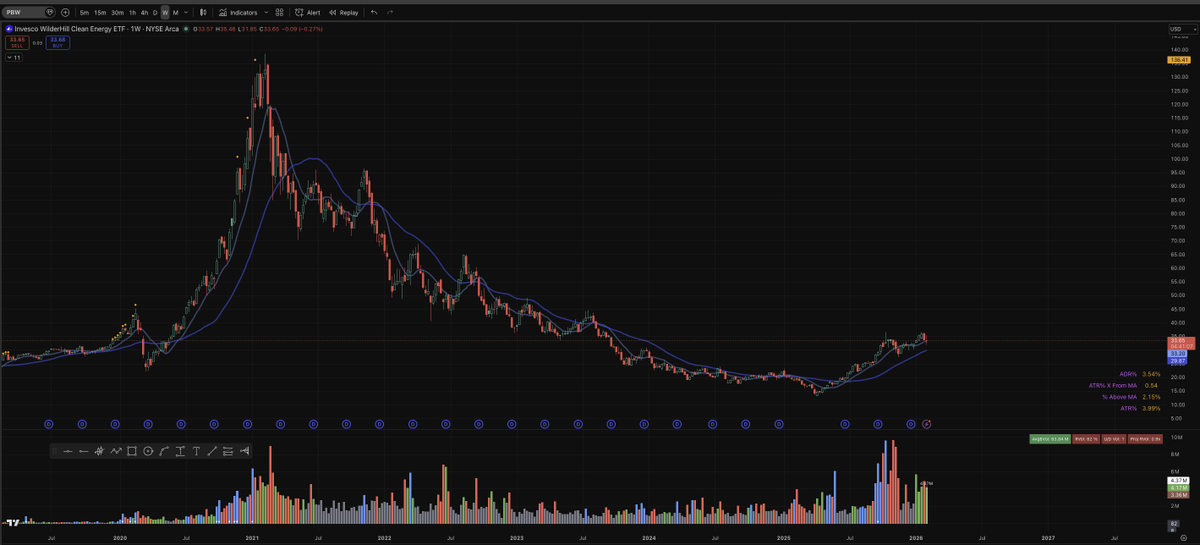The width and height of the screenshot is (1200, 545).
Task: Grab the drawing toolbar drag handle
Action: coord(54,451)
